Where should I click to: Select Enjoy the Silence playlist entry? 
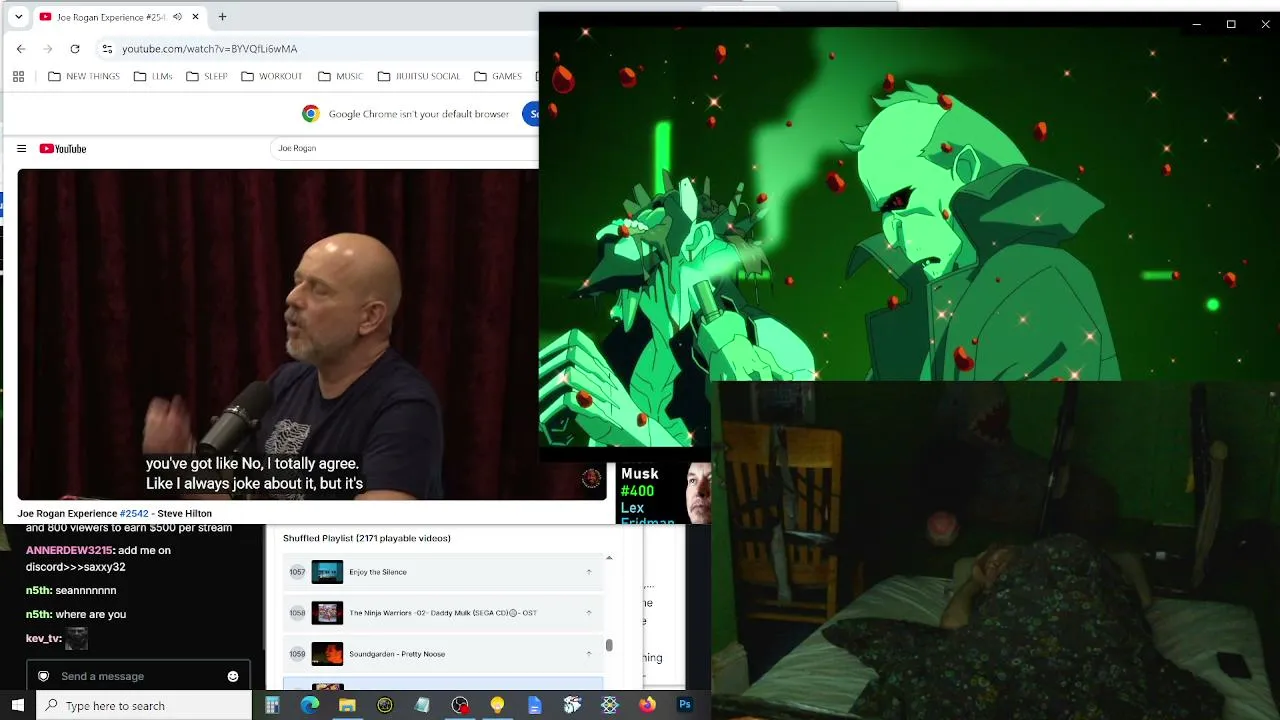click(x=443, y=572)
